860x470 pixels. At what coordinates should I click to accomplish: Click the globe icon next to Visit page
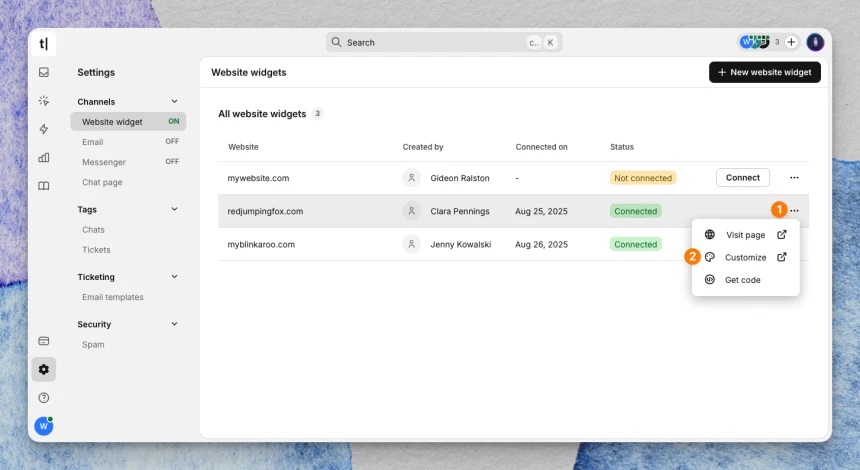[x=710, y=235]
